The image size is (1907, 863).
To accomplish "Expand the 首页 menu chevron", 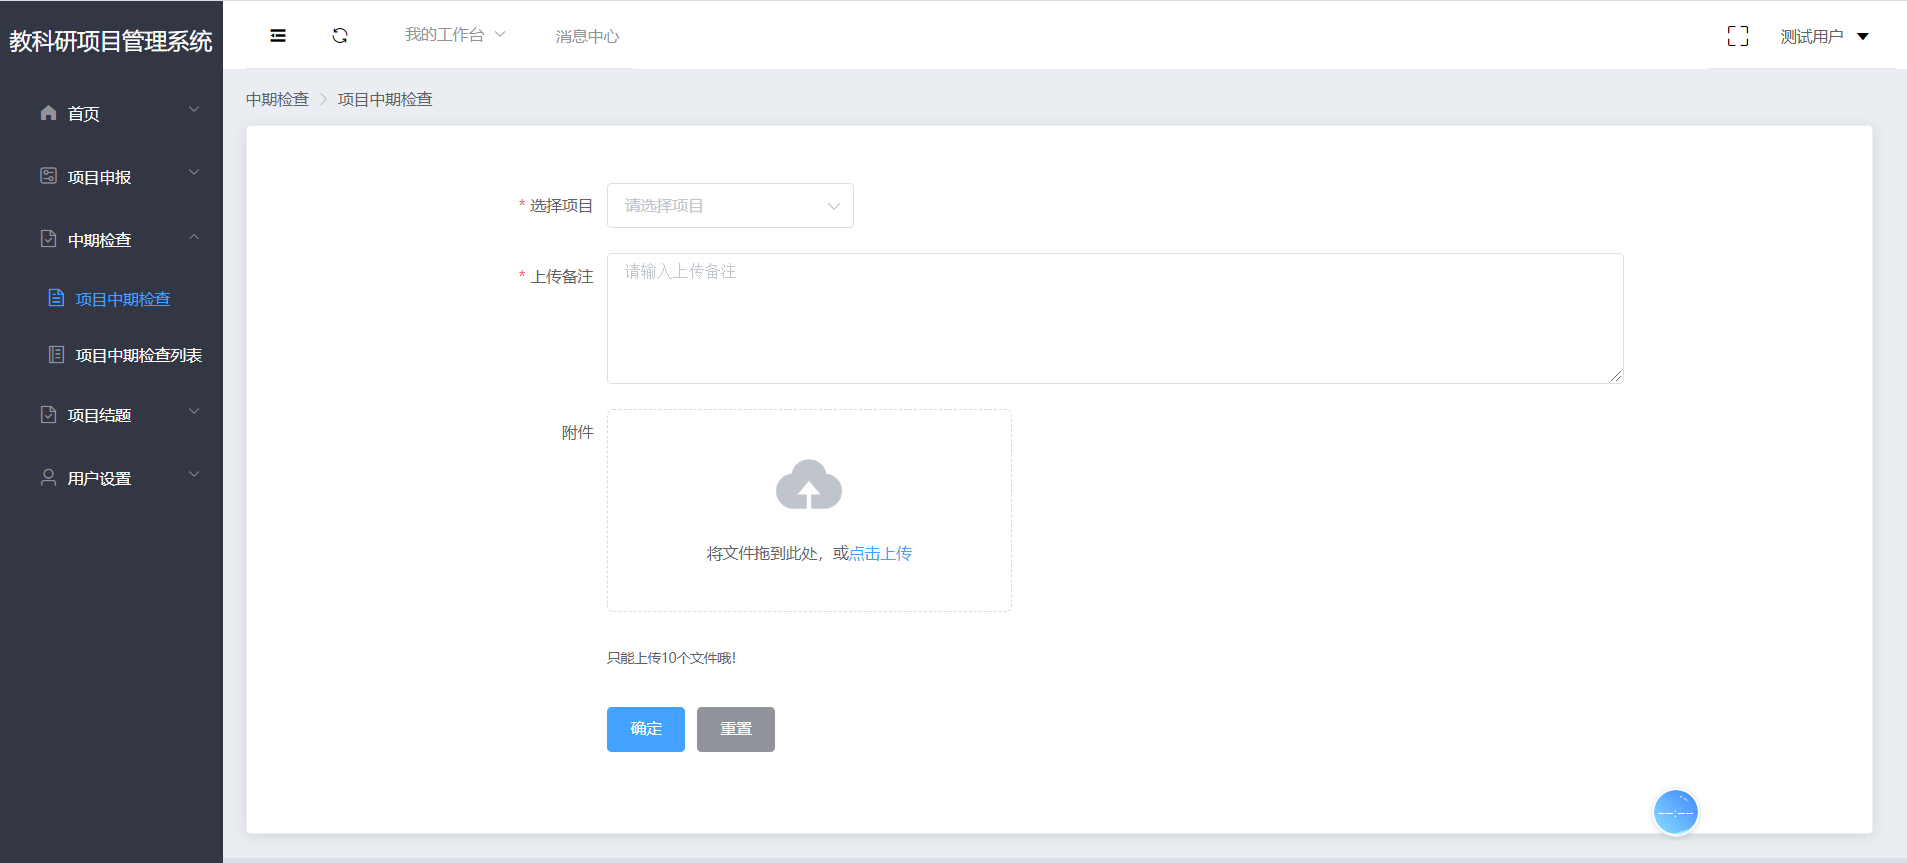I will [194, 110].
